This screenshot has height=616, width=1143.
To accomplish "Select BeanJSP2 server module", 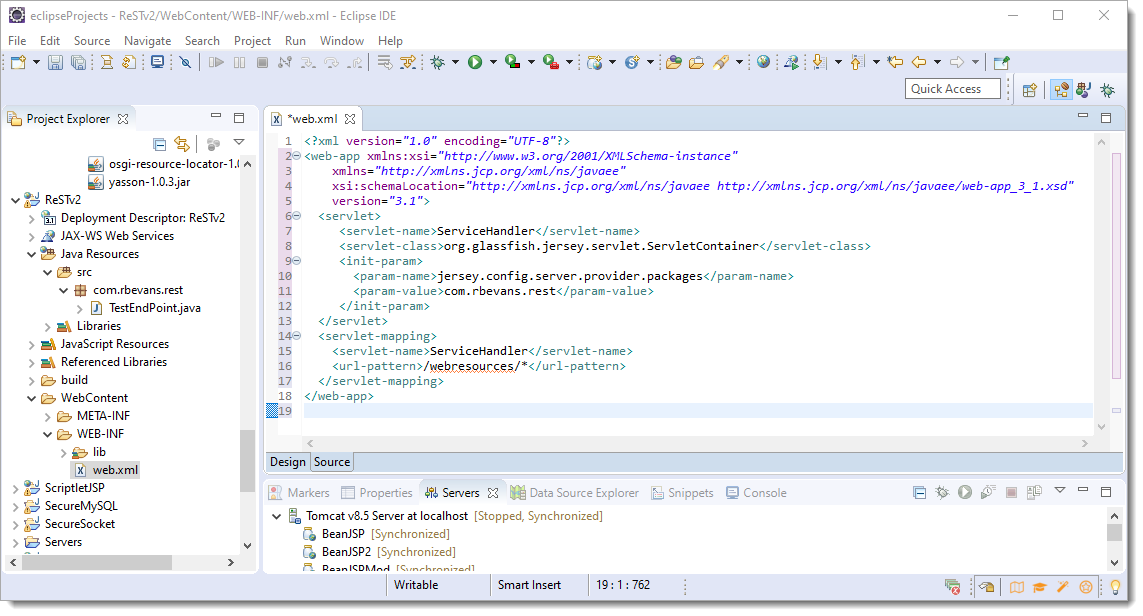I will pyautogui.click(x=346, y=553).
